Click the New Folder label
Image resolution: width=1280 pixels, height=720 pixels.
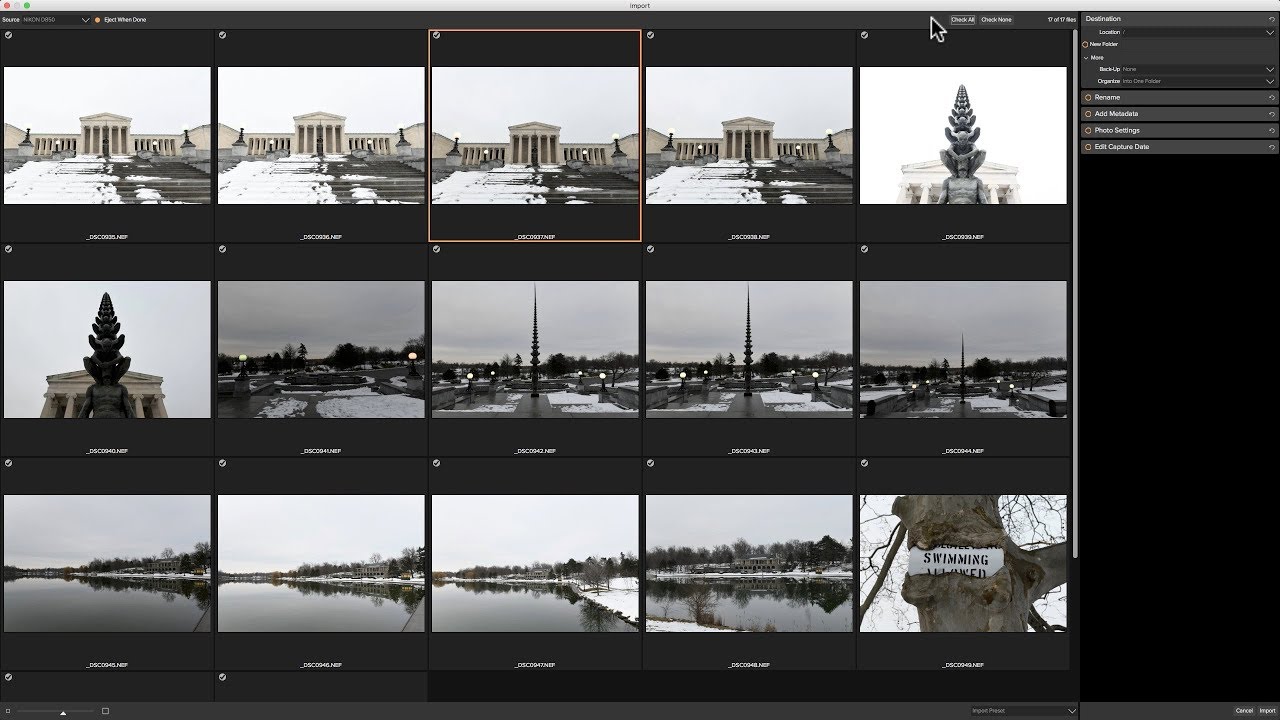pos(1104,44)
